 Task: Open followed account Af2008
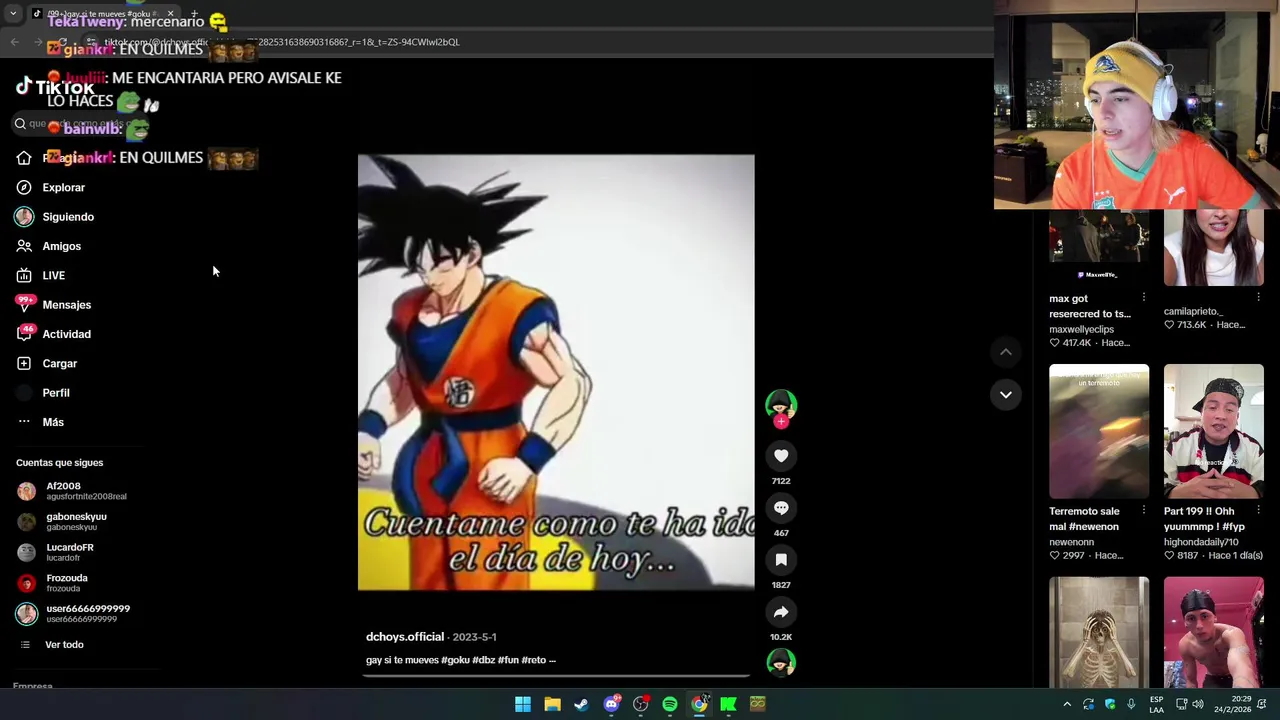(72, 491)
